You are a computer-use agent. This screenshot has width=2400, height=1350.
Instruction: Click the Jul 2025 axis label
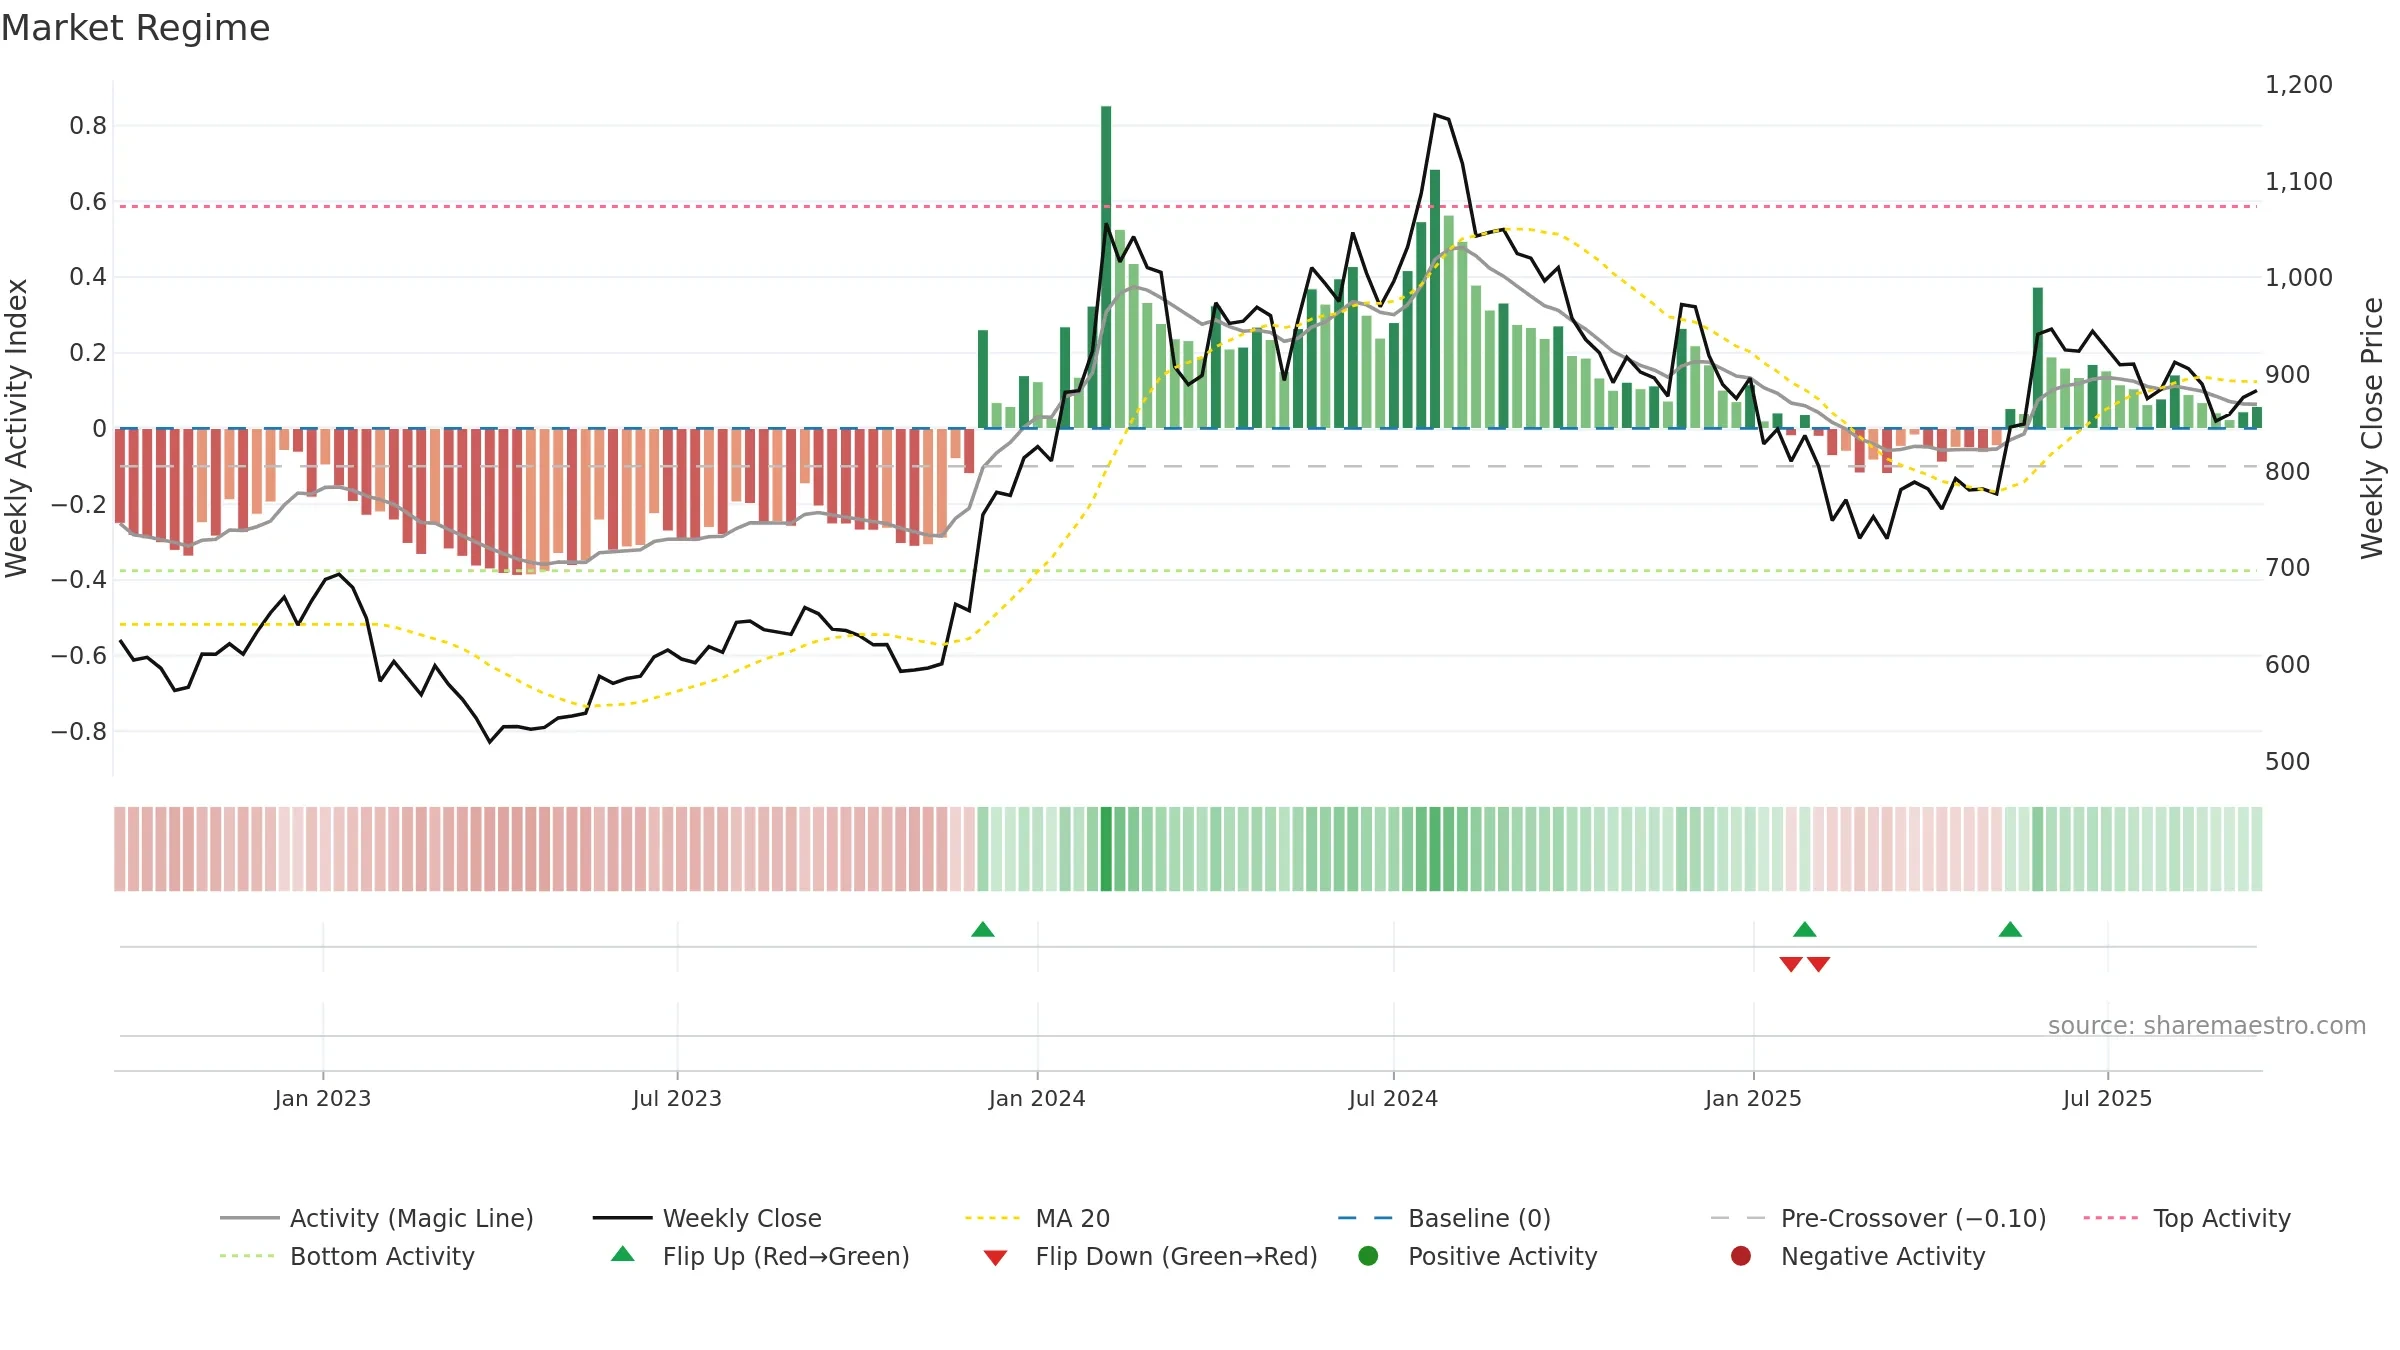click(2107, 1098)
